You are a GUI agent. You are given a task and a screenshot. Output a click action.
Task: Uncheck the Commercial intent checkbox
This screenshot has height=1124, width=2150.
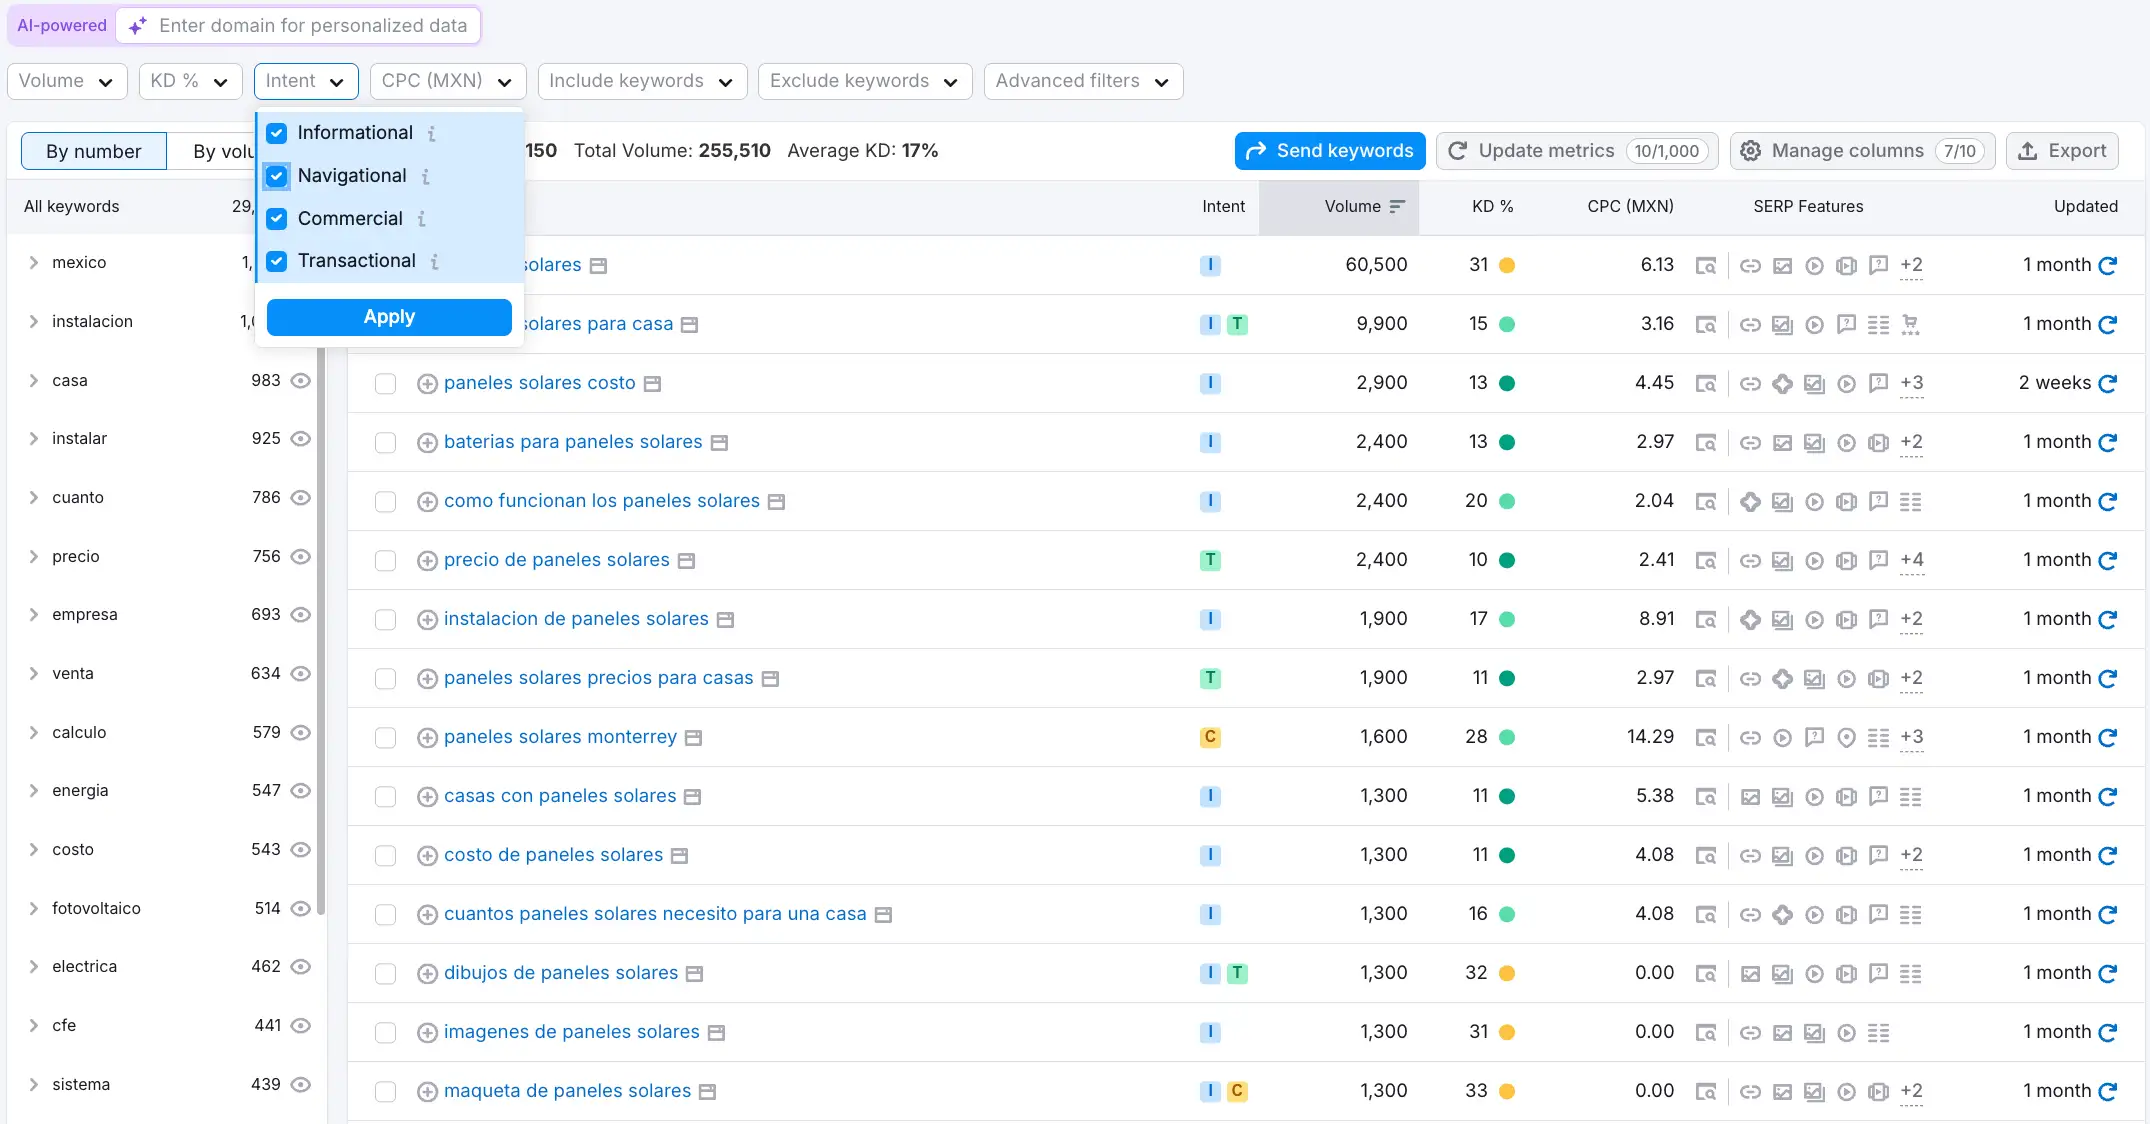277,219
